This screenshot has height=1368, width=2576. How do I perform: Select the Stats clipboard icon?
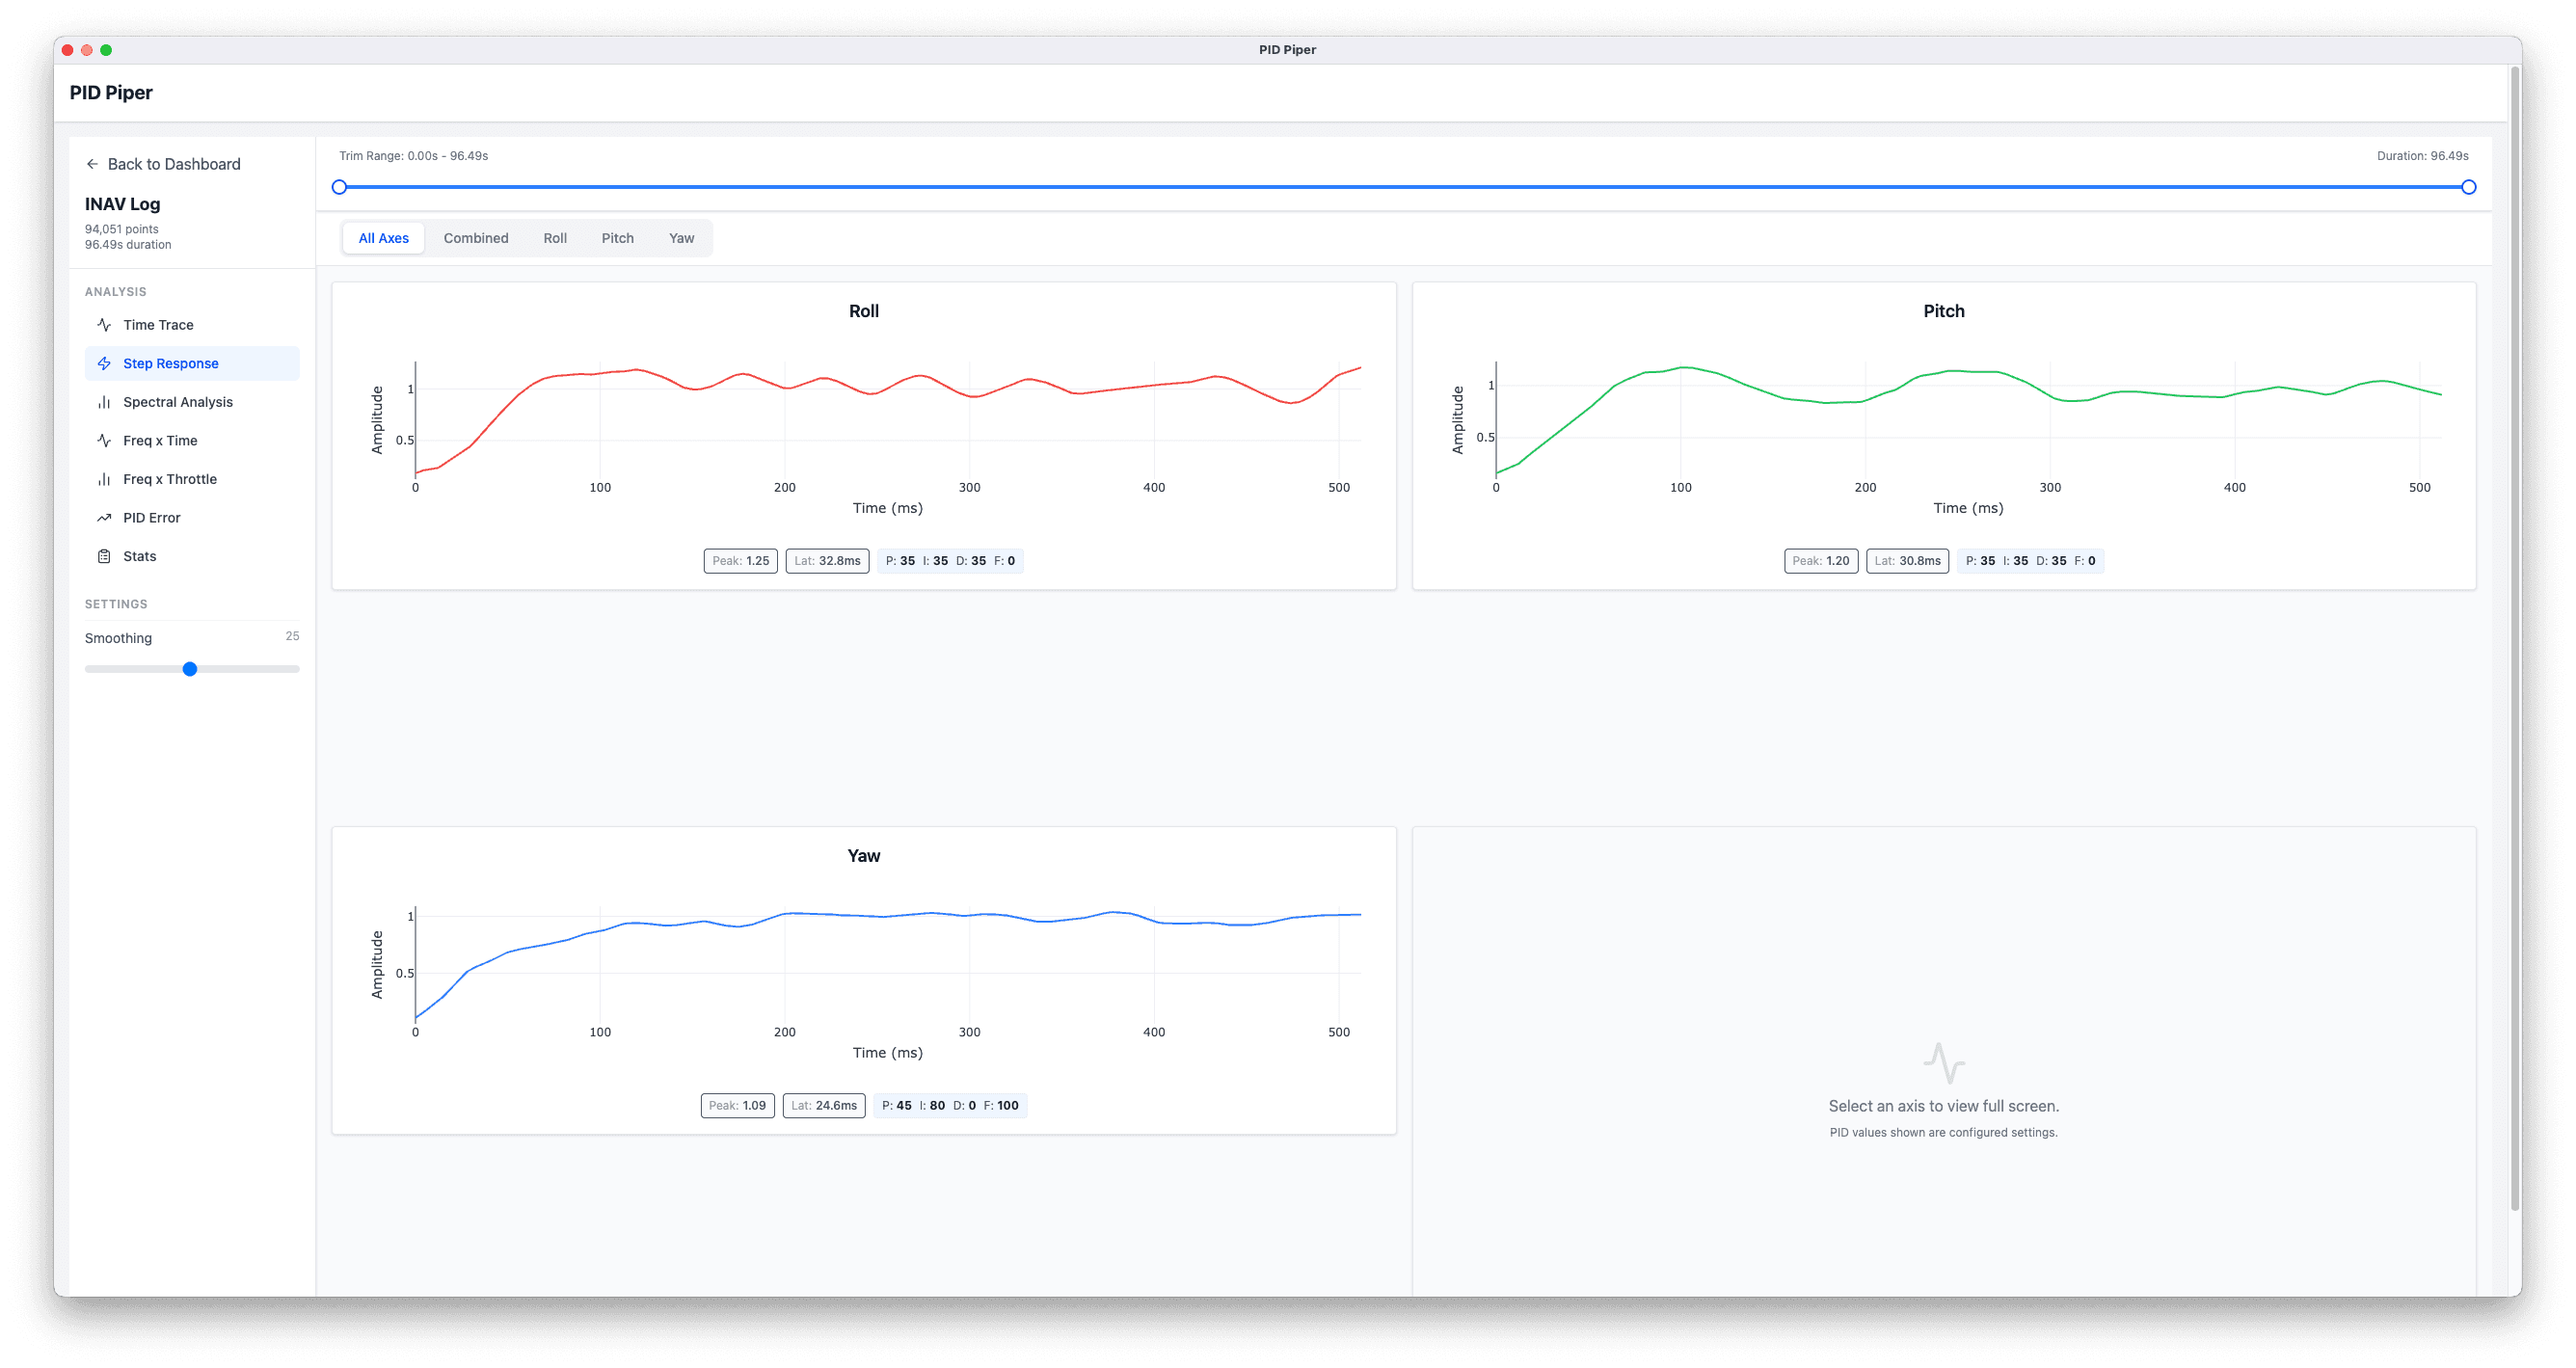[x=104, y=556]
